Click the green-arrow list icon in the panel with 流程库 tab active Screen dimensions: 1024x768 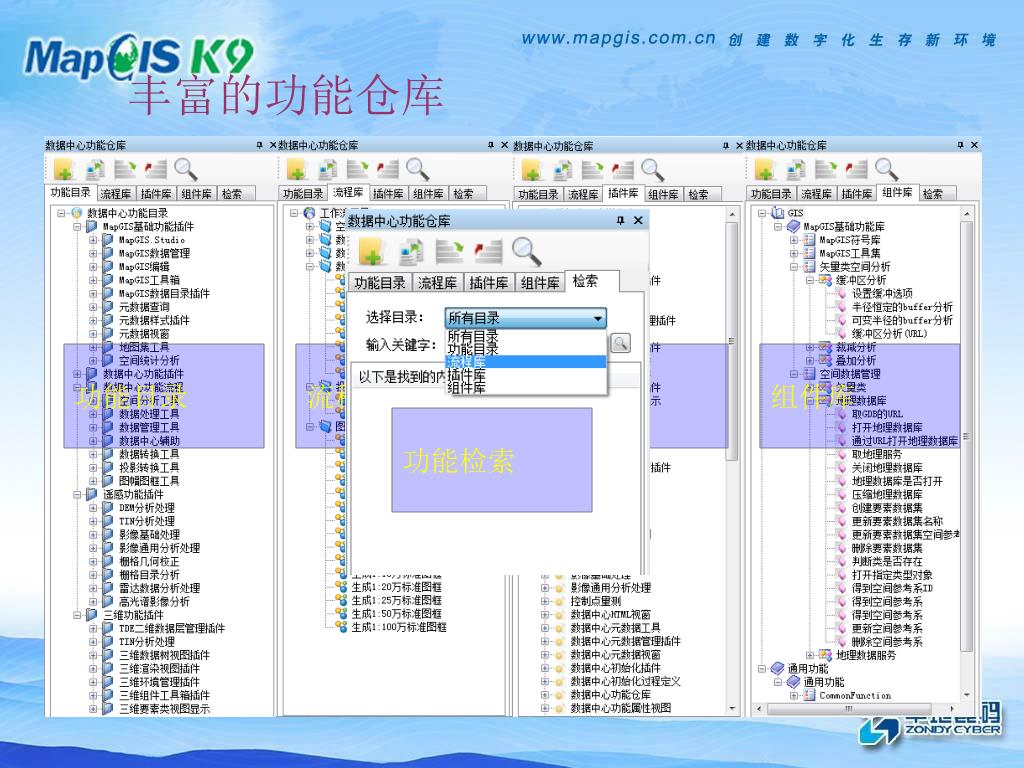tap(357, 170)
